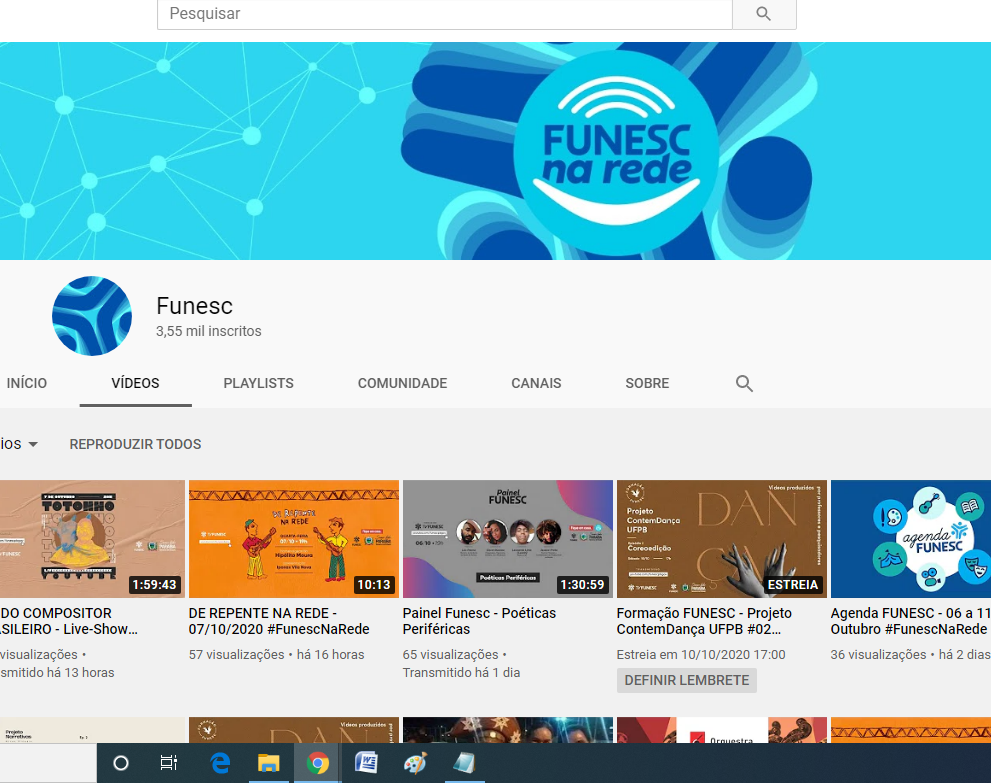Image resolution: width=991 pixels, height=783 pixels.
Task: Focus the Pesquisar search field
Action: pos(444,13)
